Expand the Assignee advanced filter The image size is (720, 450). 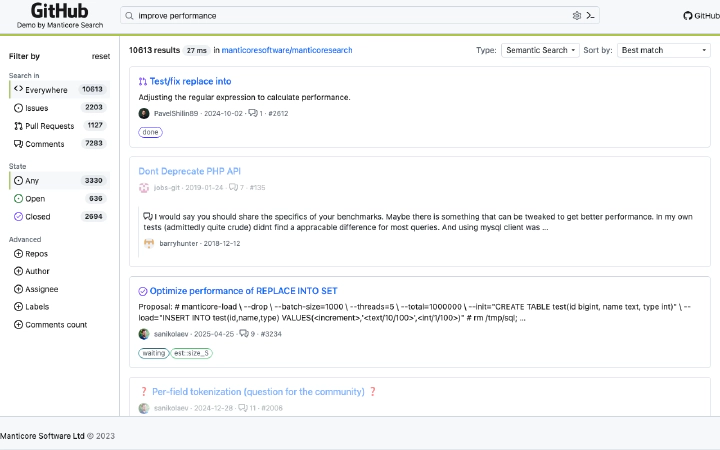pos(36,289)
